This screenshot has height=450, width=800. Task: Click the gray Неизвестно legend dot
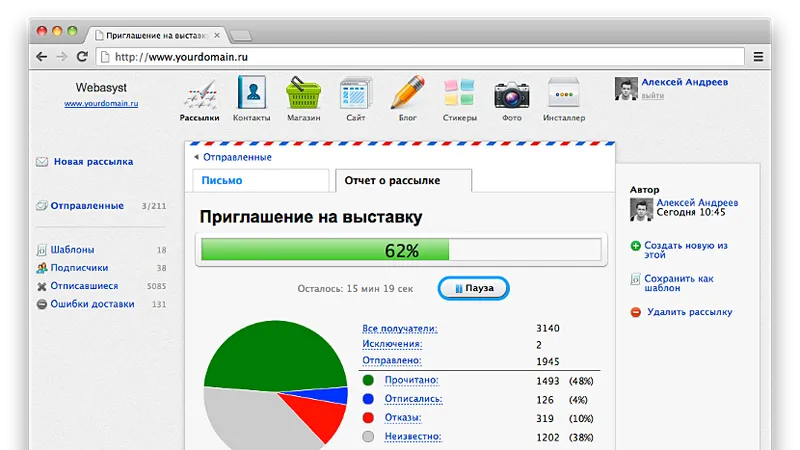368,437
